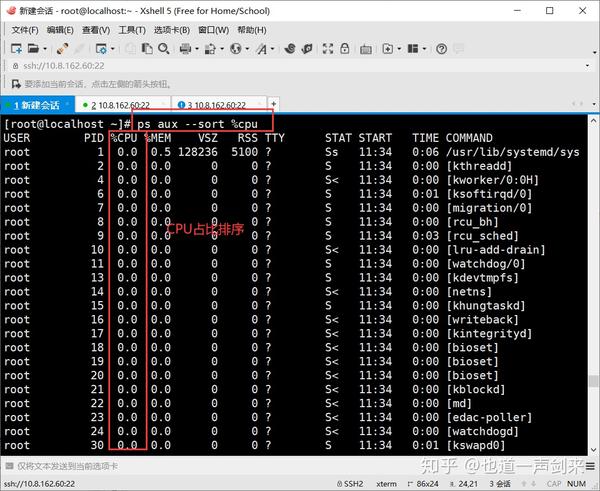Click the dark green leaf toolbar icon
This screenshot has height=491, width=600.
[x=307, y=49]
